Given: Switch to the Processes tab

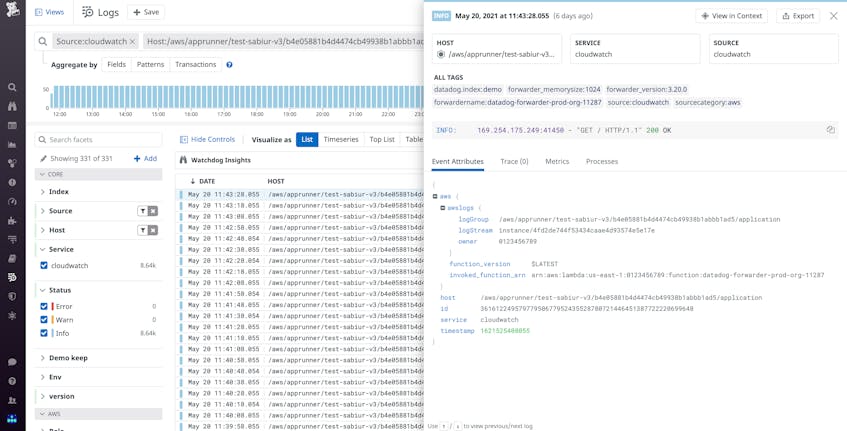Looking at the screenshot, I should point(602,161).
